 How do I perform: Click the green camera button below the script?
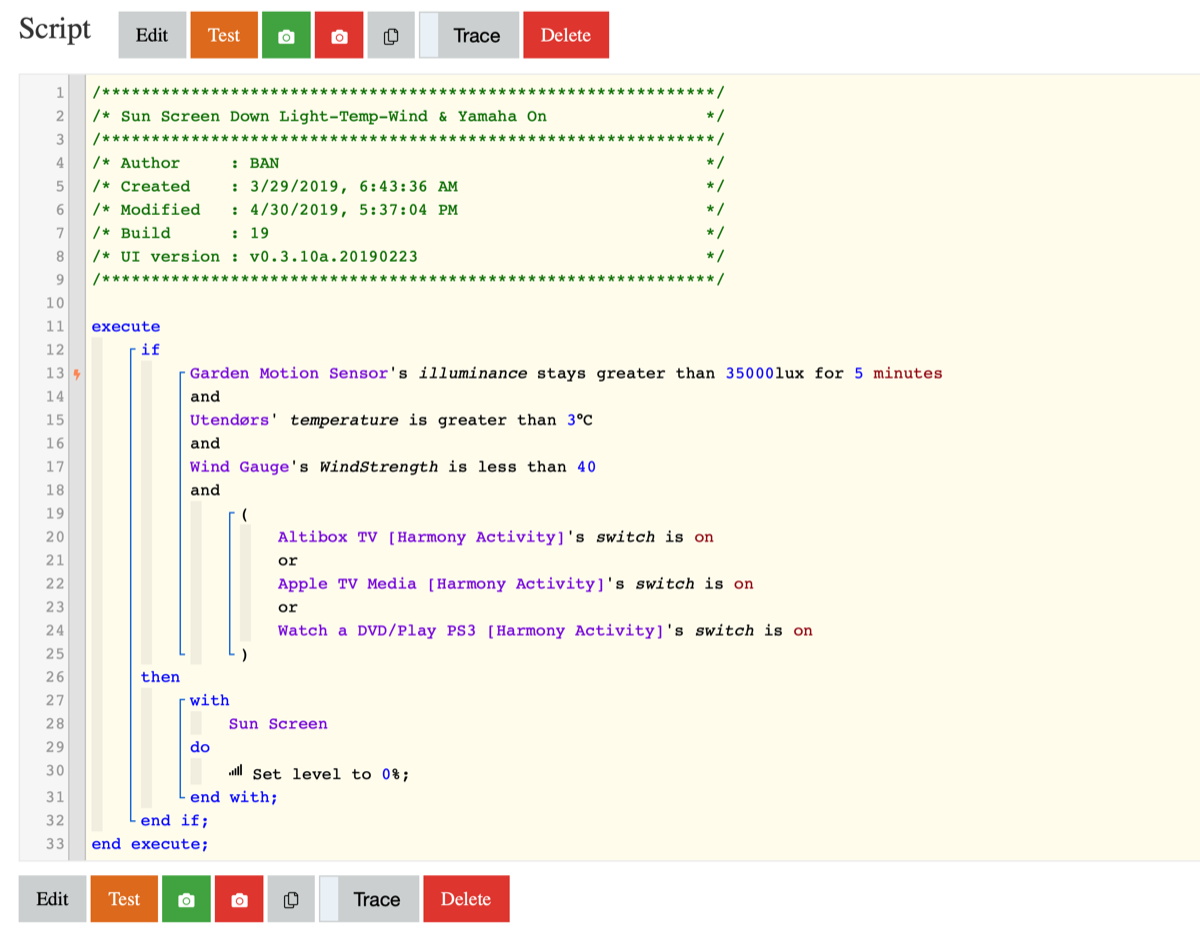click(x=186, y=899)
